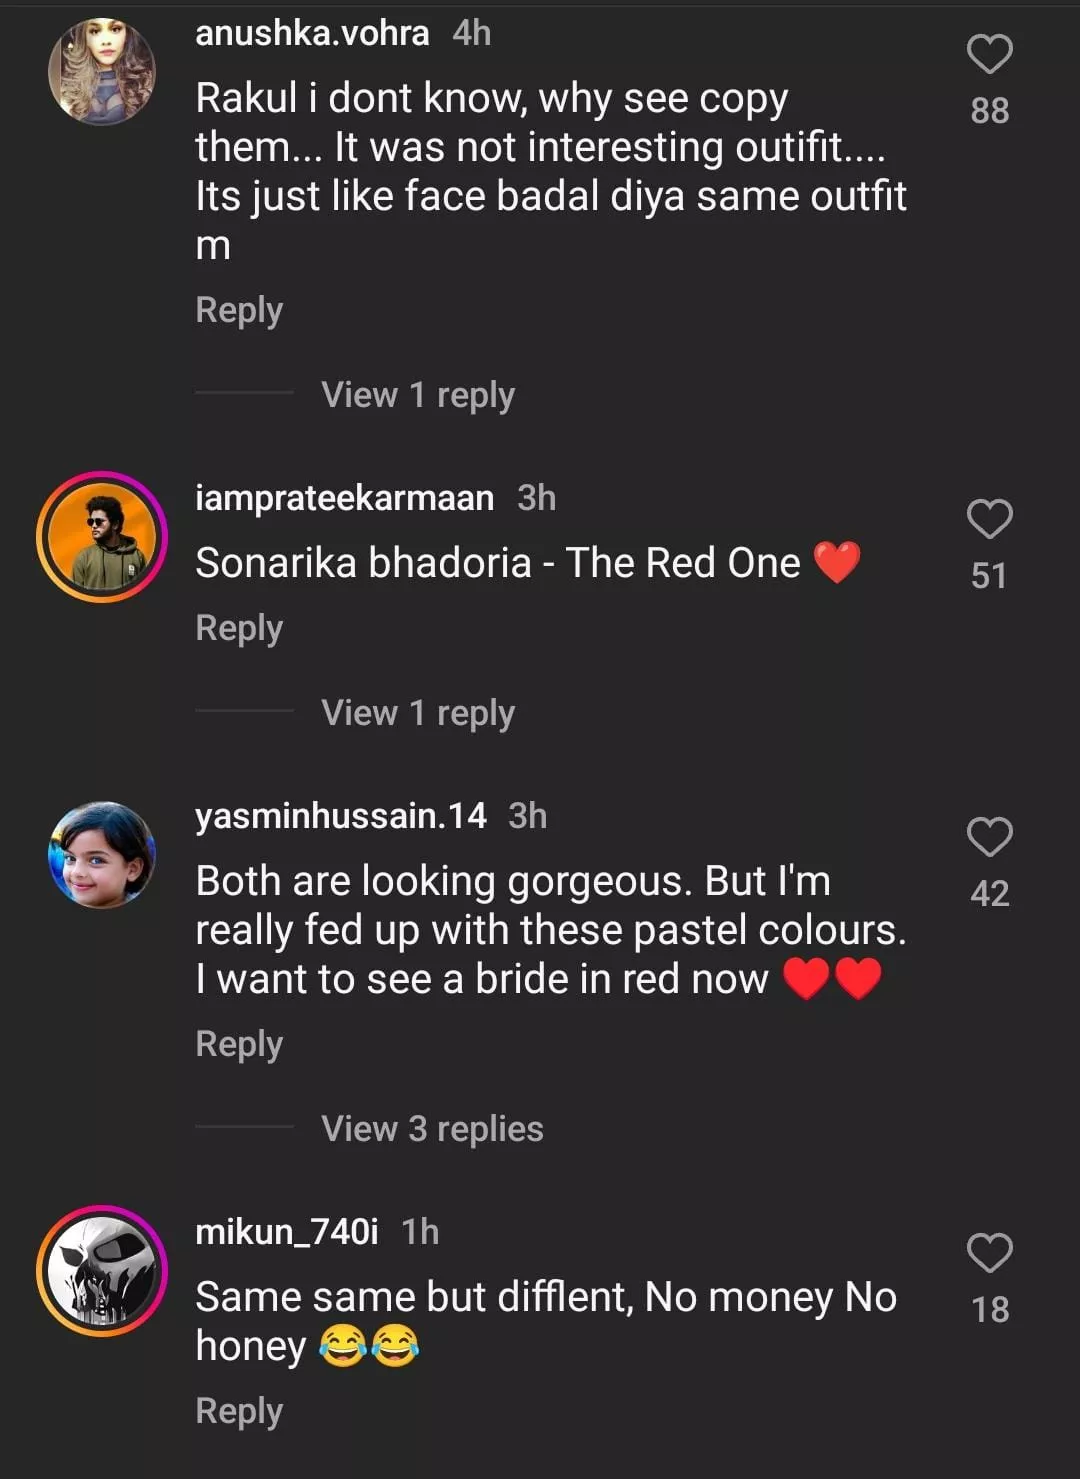Like anushka.vohra's comment with heart icon
This screenshot has height=1479, width=1080.
click(x=989, y=54)
